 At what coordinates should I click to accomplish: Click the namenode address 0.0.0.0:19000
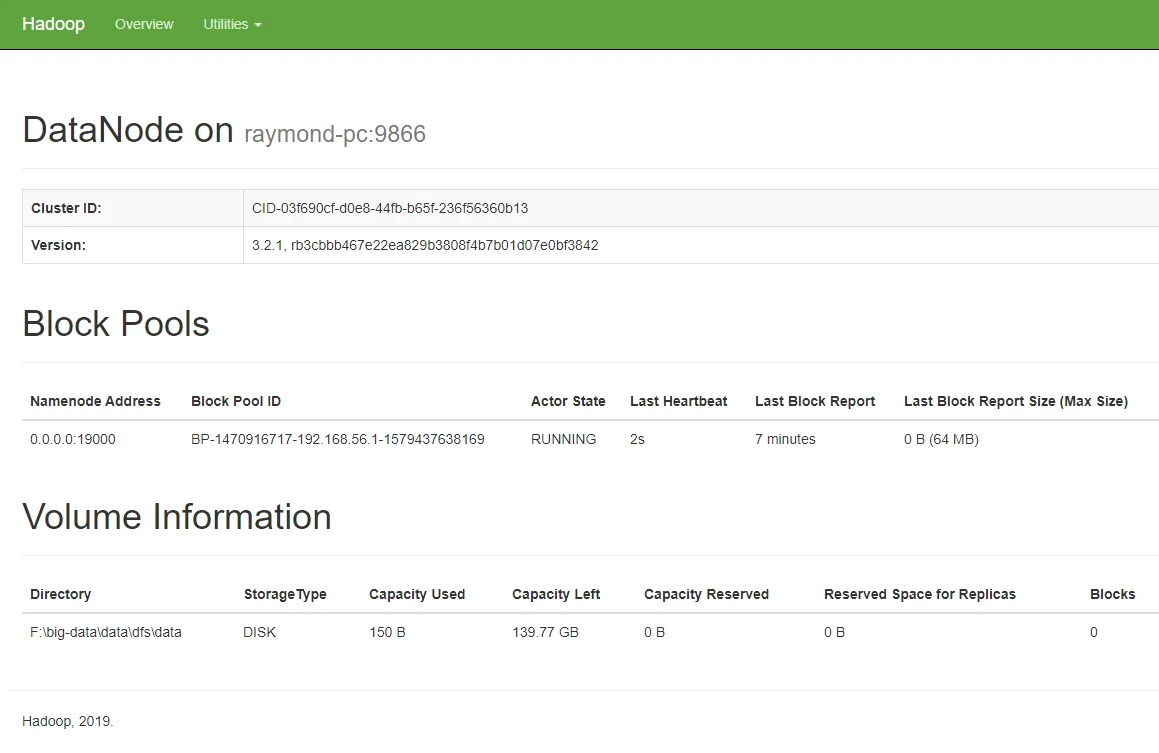click(73, 439)
